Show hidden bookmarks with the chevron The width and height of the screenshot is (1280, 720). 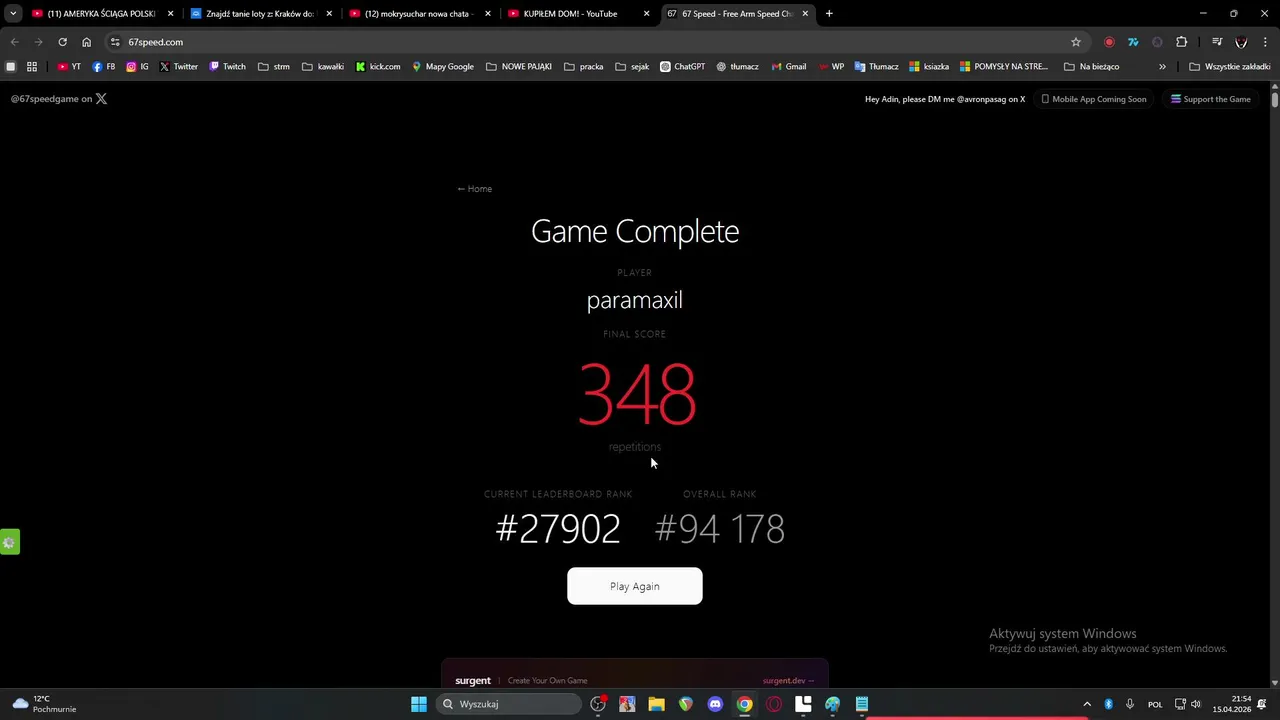[x=1162, y=67]
